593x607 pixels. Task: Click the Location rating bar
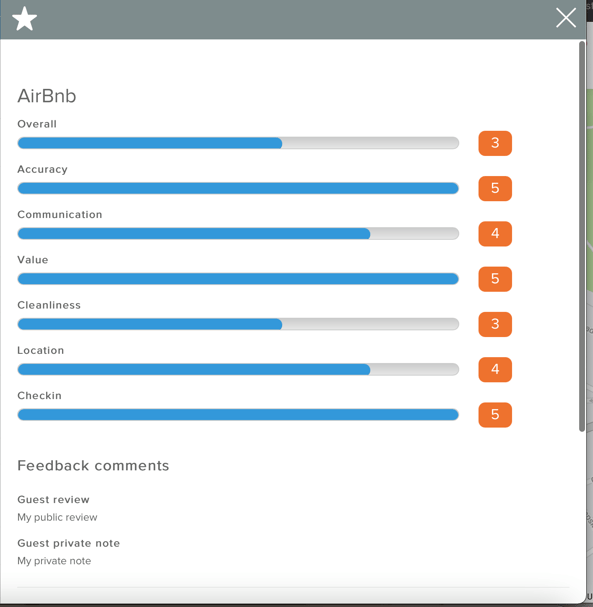(238, 369)
